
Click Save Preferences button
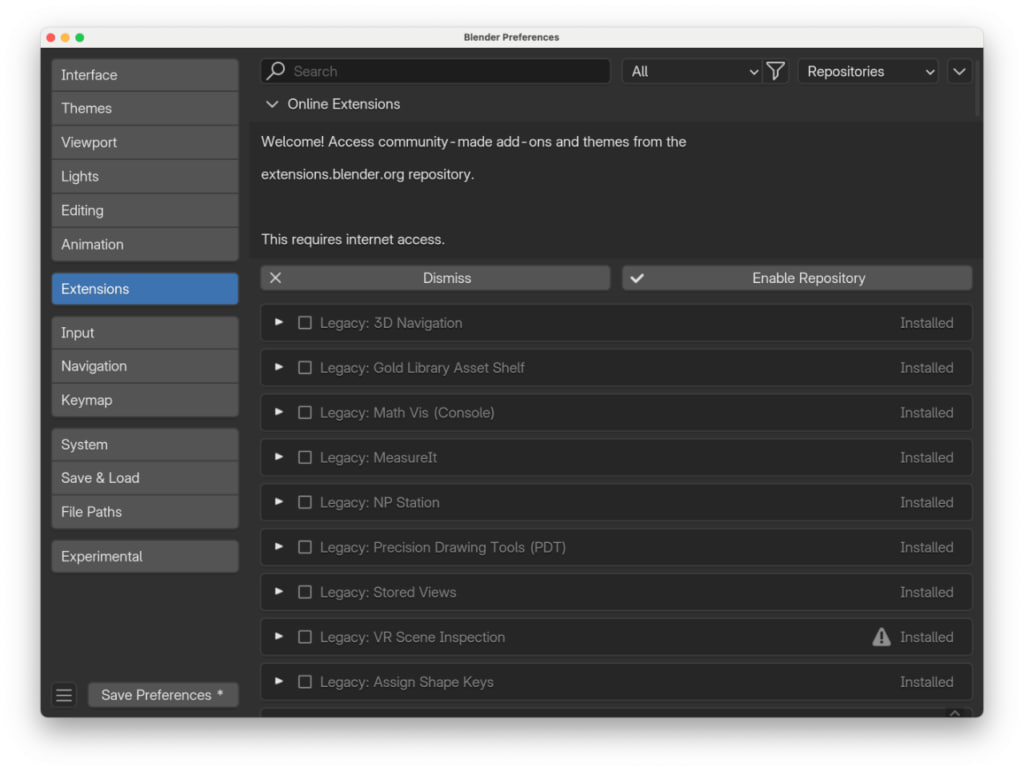pyautogui.click(x=163, y=695)
